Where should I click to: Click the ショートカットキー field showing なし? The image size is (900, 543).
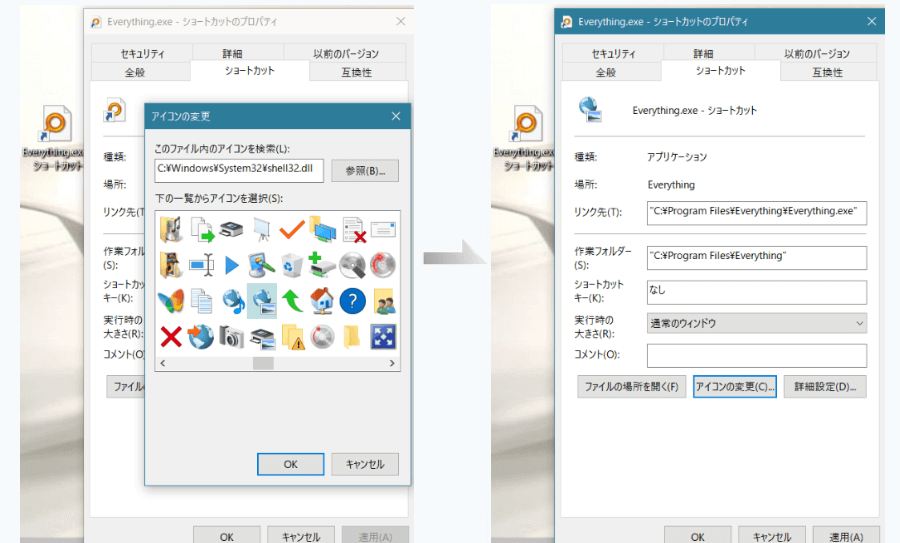757,292
